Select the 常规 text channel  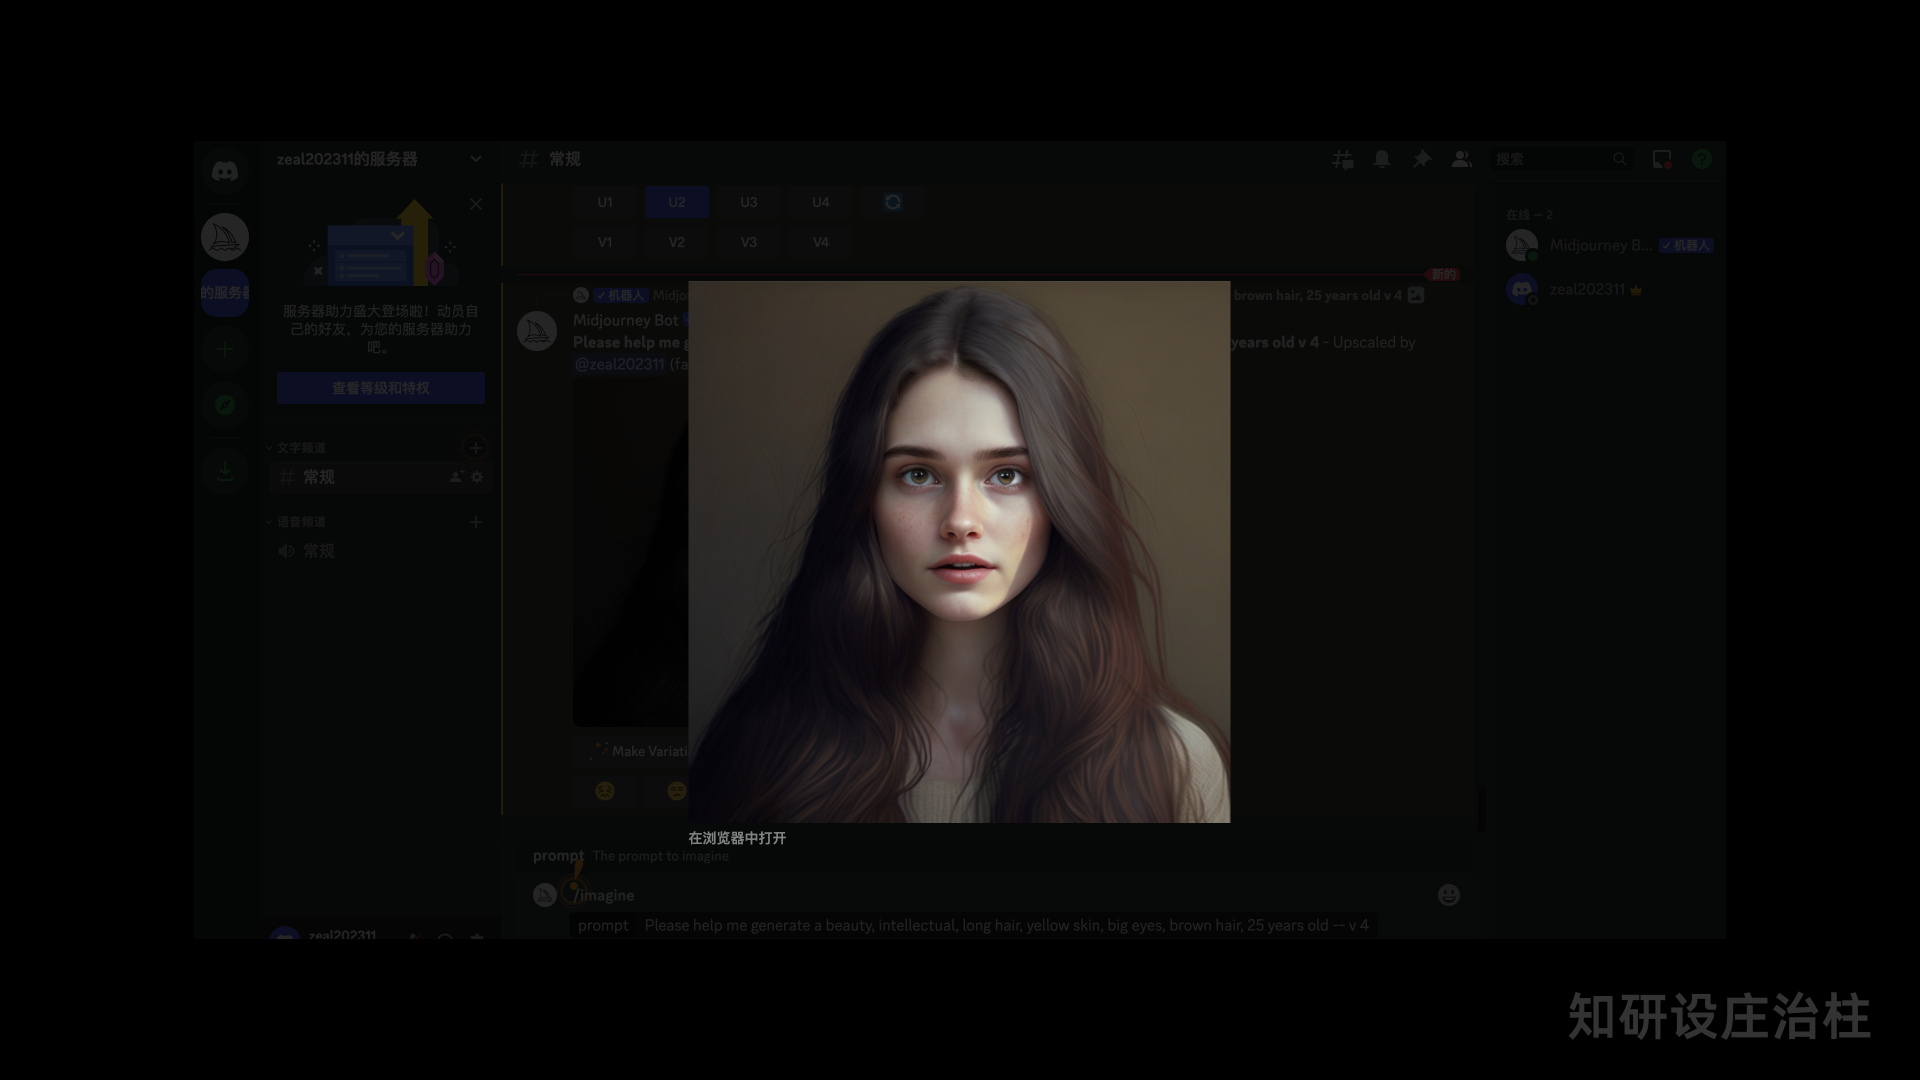tap(320, 477)
